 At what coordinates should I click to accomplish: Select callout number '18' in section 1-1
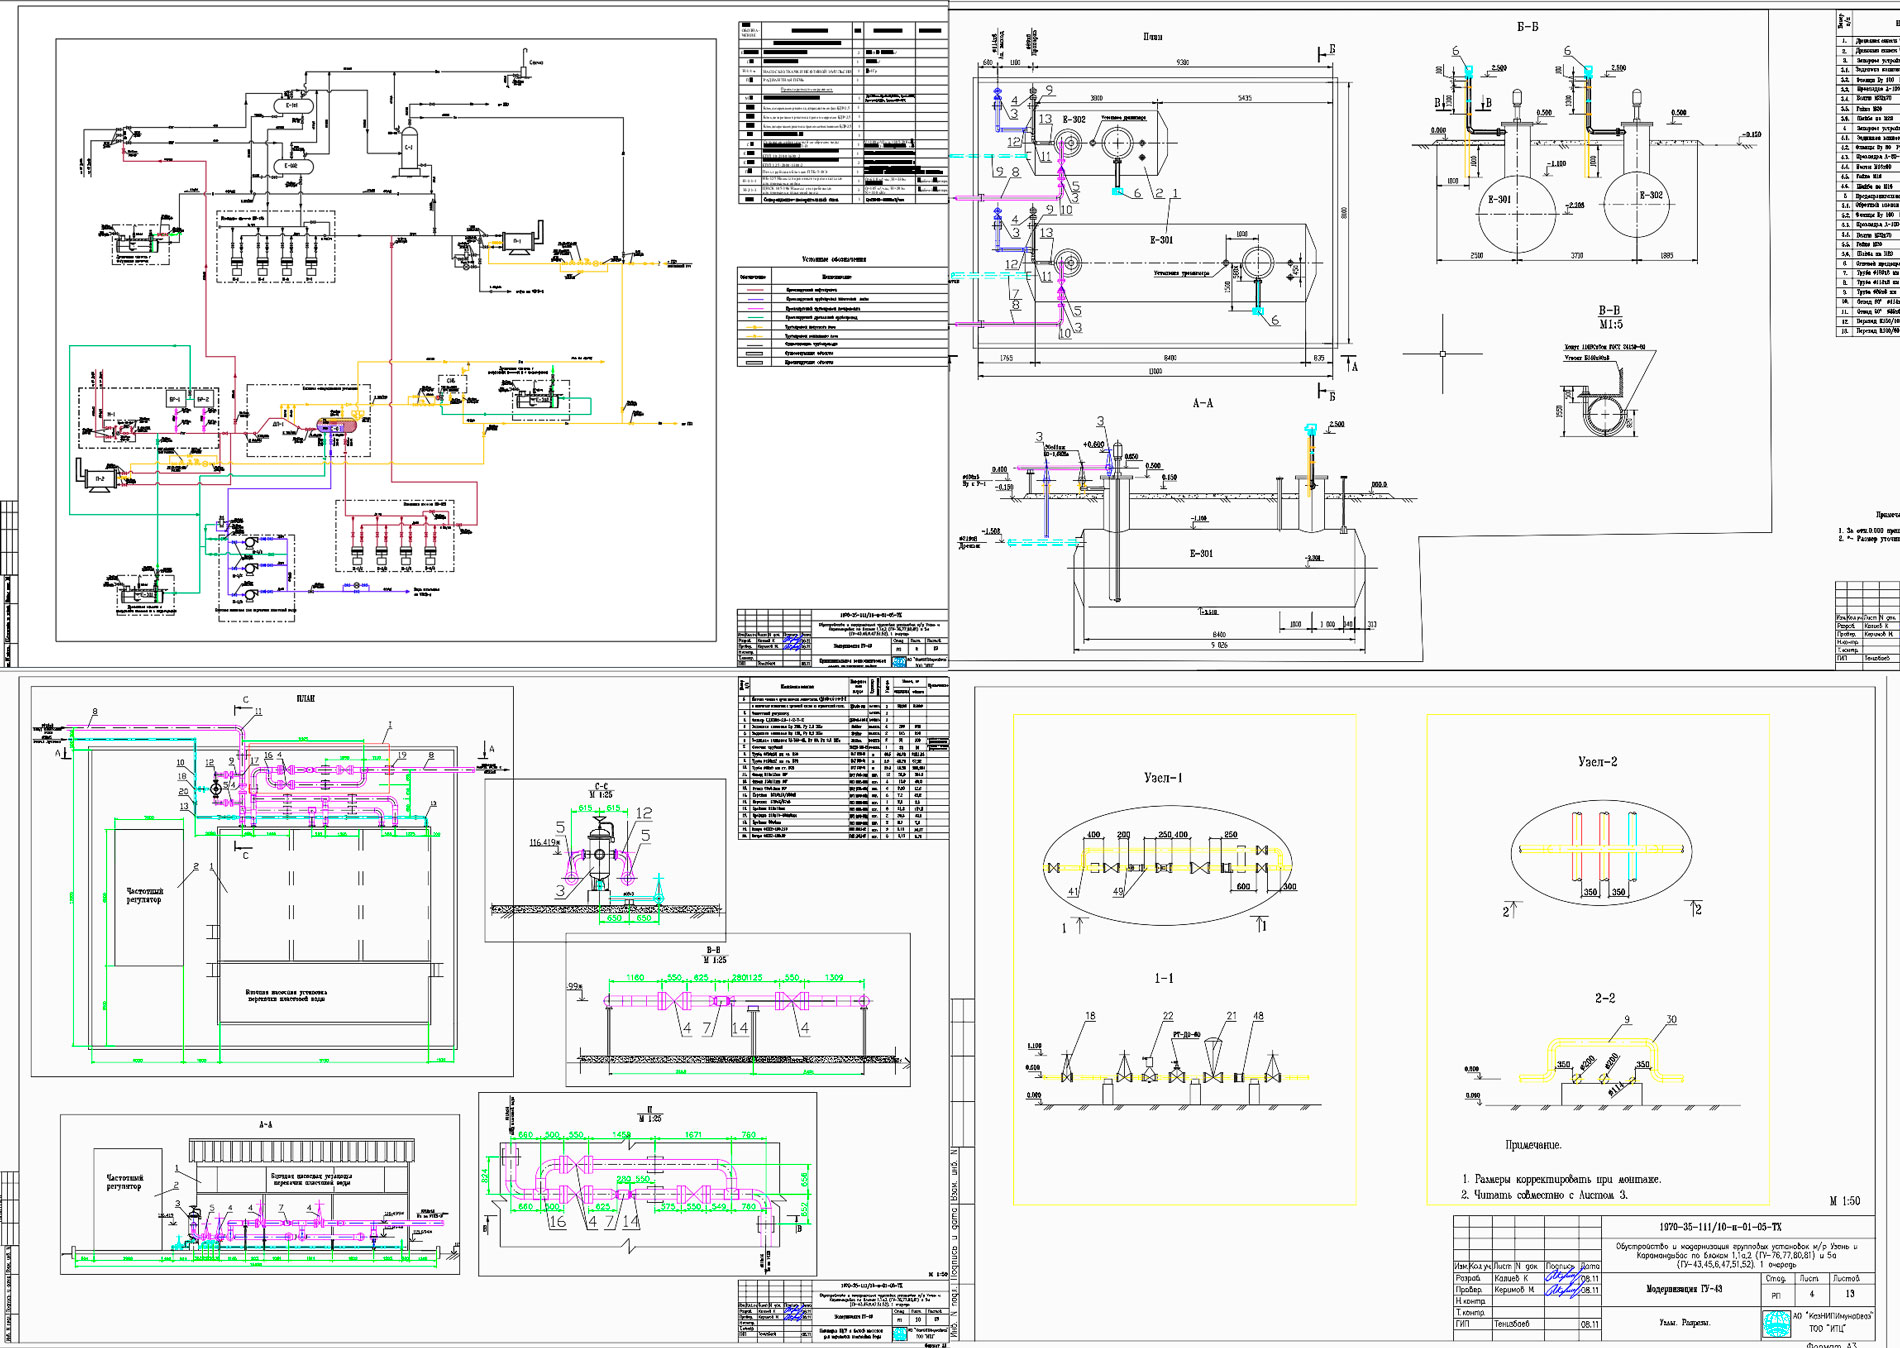pyautogui.click(x=1090, y=1016)
